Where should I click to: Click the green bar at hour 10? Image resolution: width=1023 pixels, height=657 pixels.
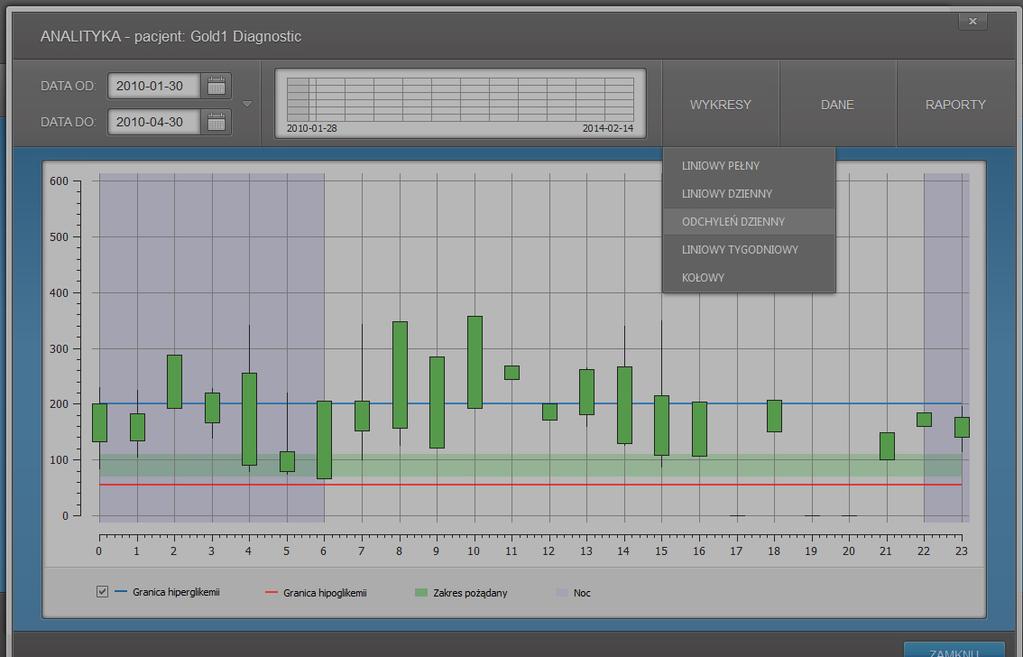[475, 362]
